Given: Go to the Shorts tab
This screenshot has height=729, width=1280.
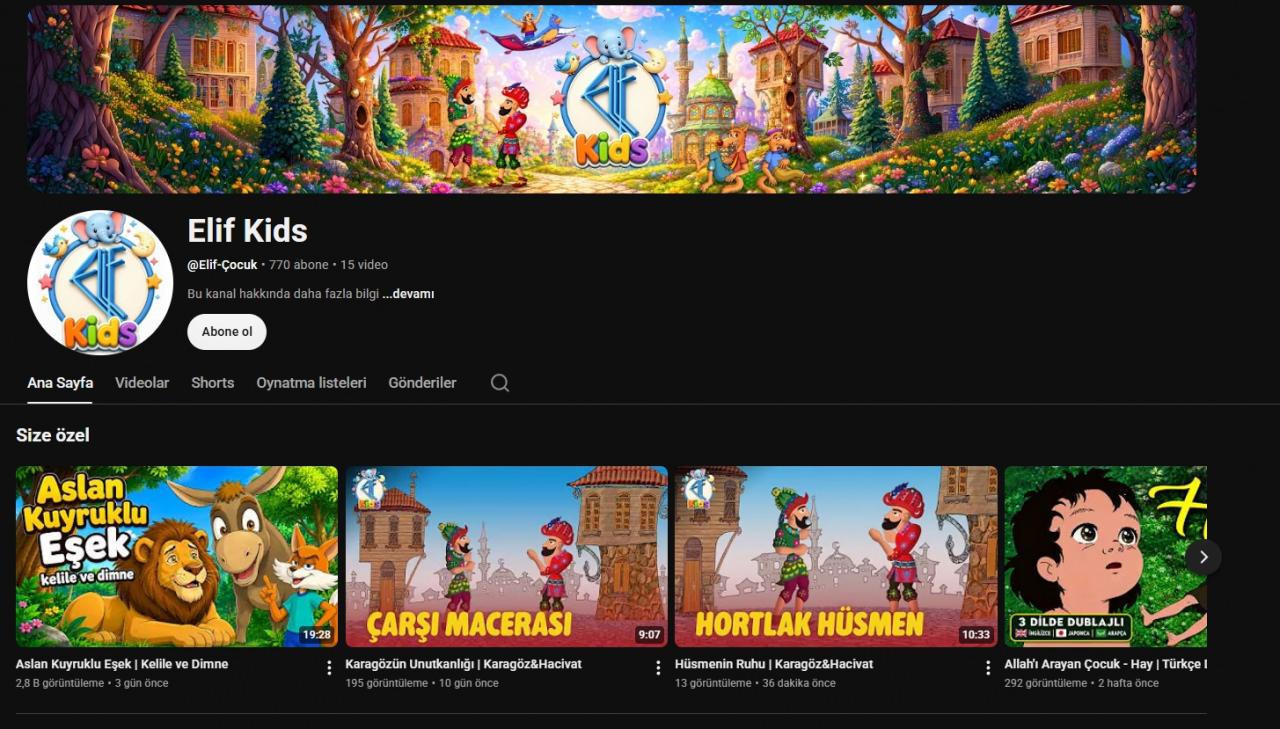Looking at the screenshot, I should (x=213, y=383).
